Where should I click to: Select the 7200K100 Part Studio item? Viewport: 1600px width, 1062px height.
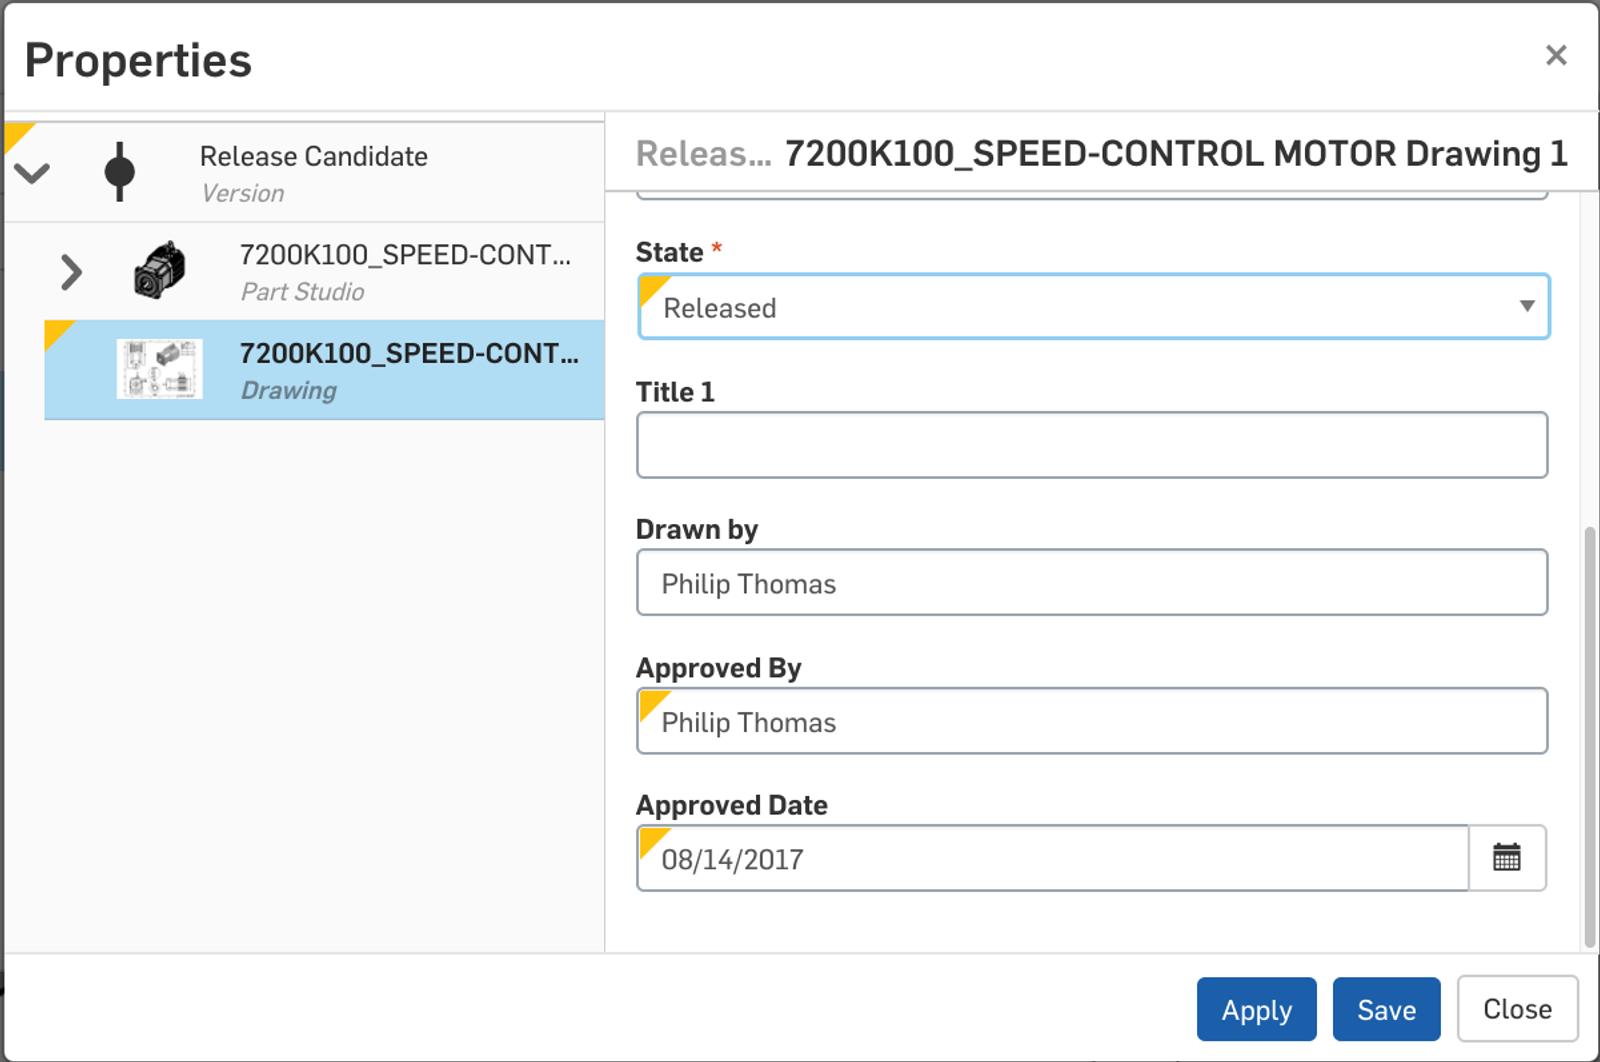click(405, 271)
